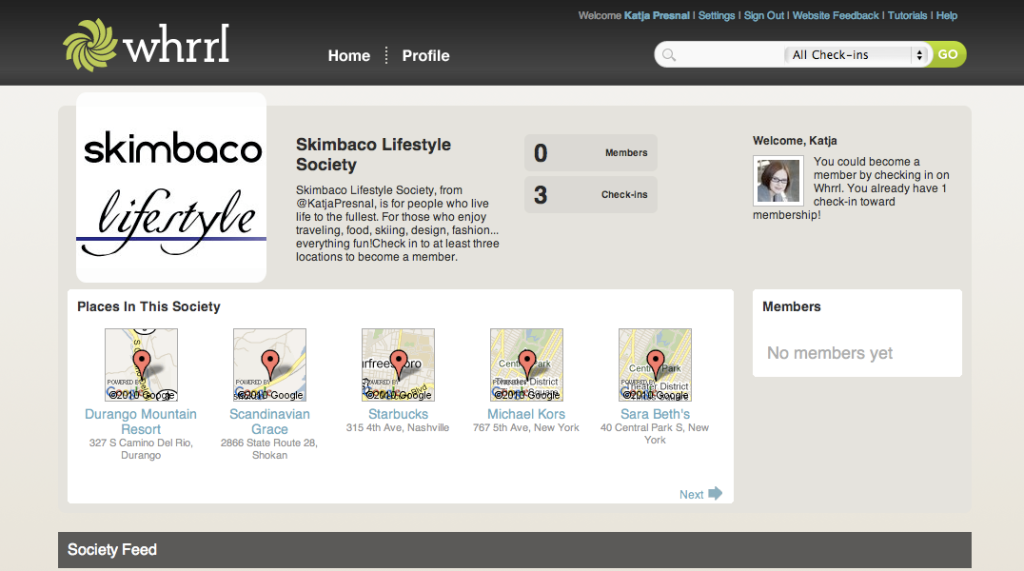Open the Sara Beth's place link
Screen dimensions: 1024x571
pyautogui.click(x=655, y=414)
